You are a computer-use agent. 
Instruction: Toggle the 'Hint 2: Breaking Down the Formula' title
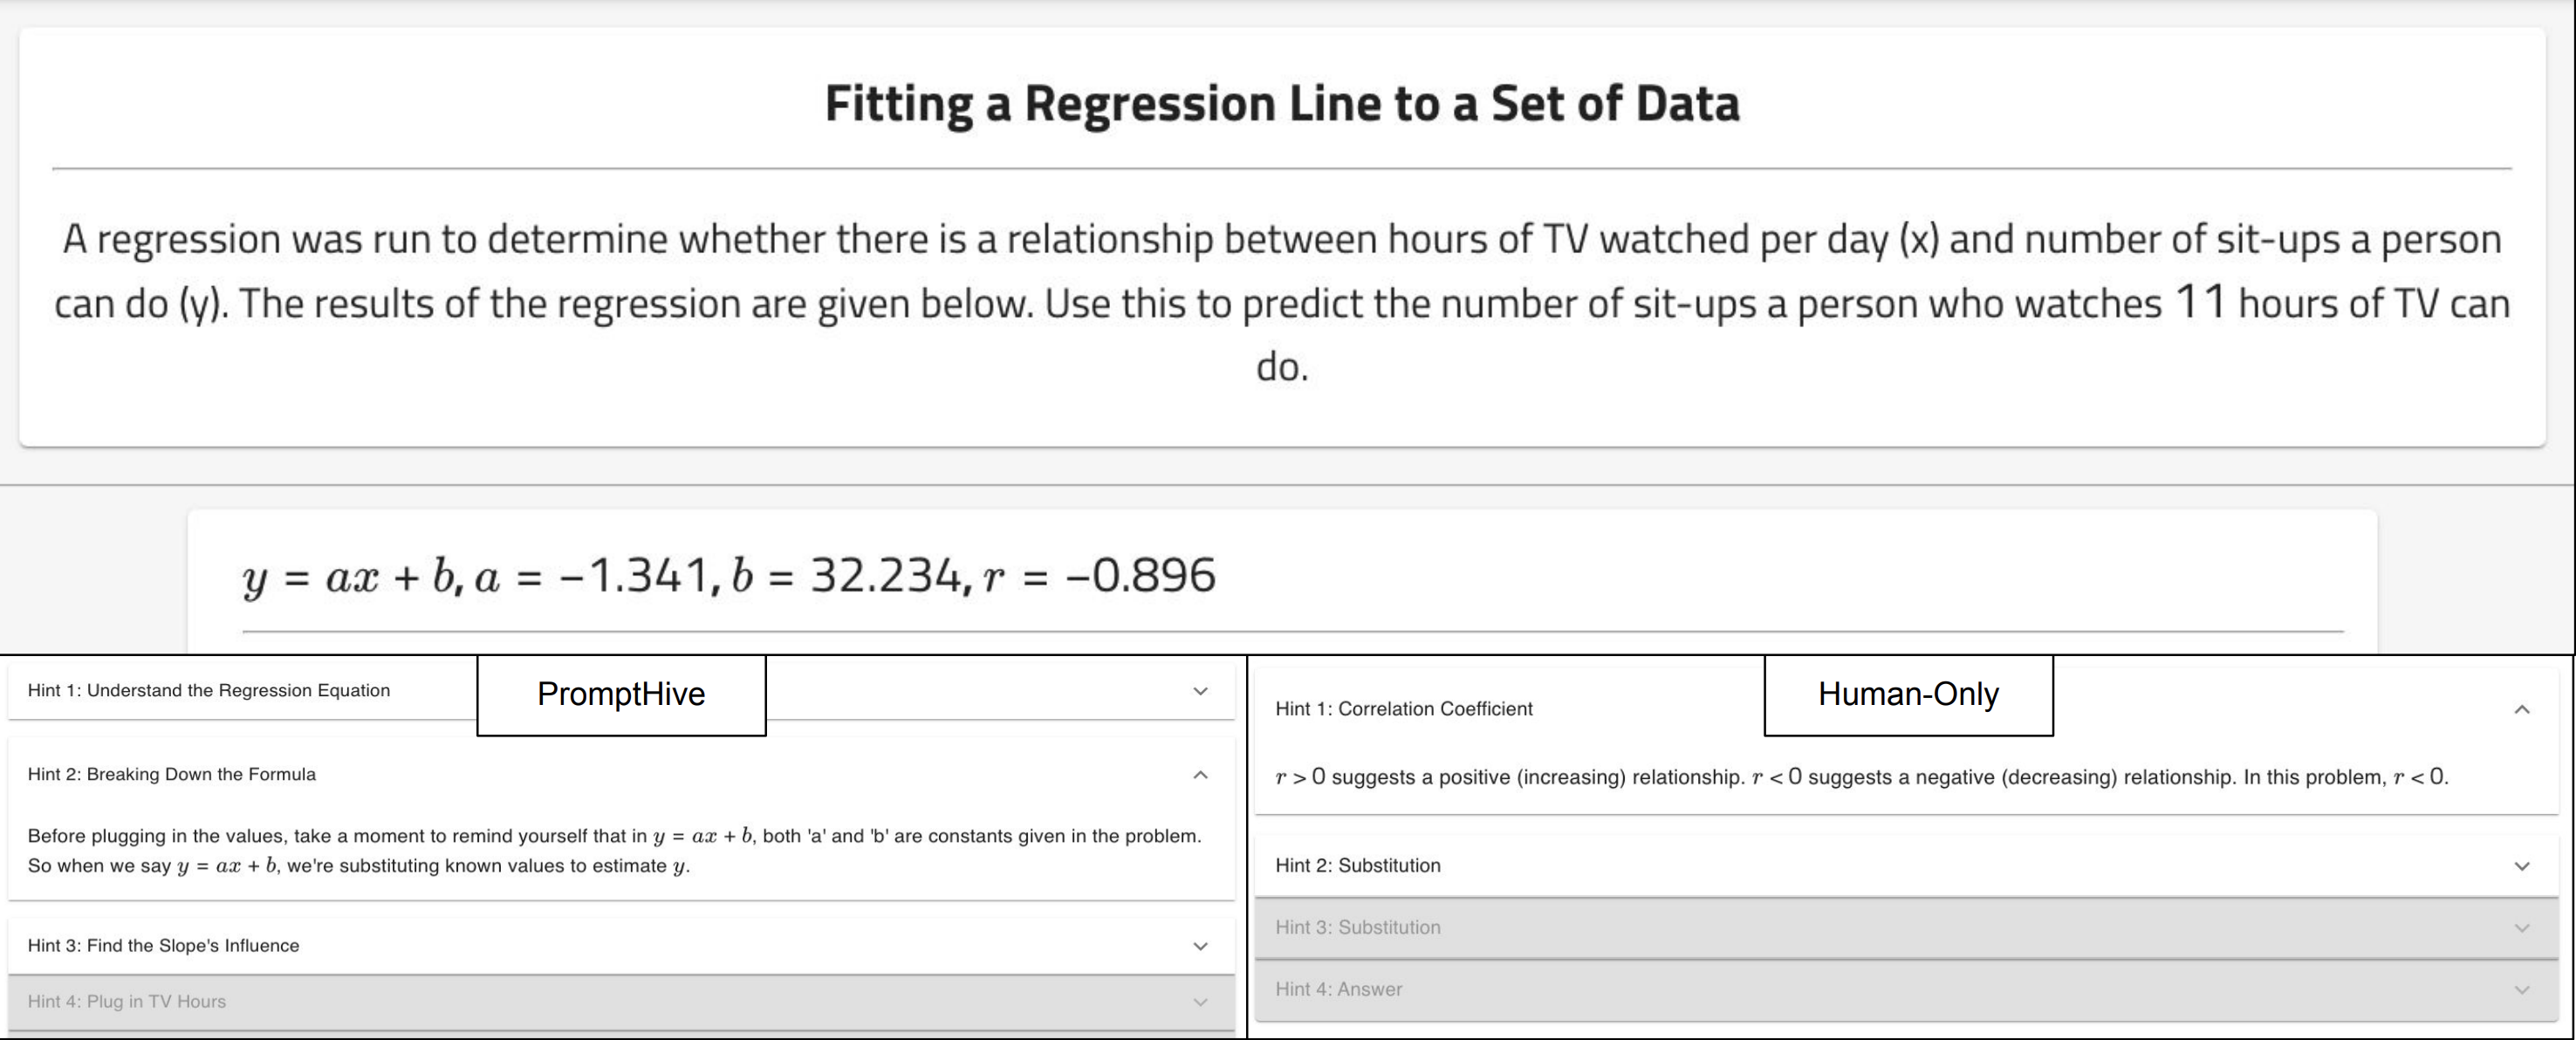172,775
